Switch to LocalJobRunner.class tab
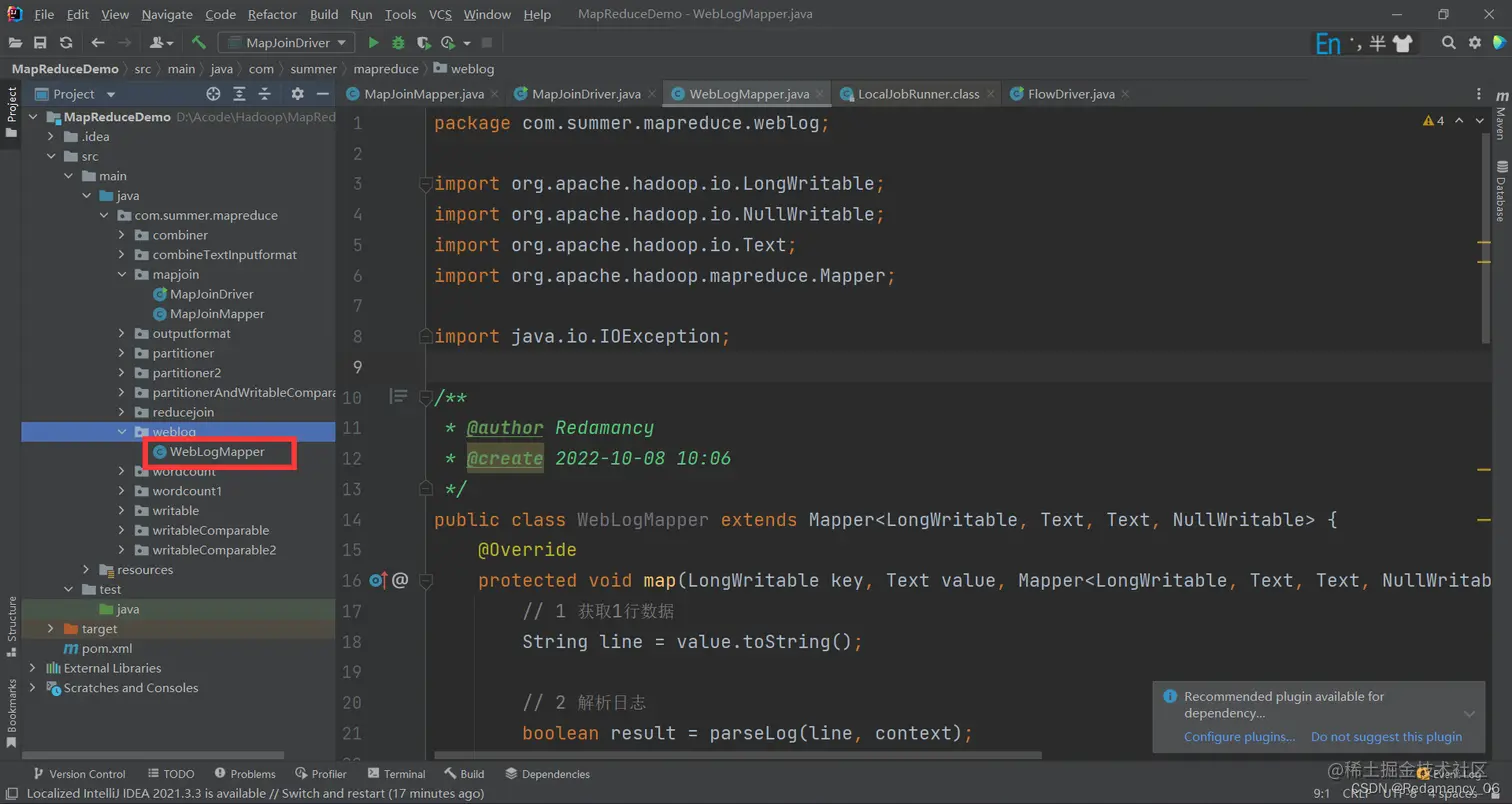 pyautogui.click(x=918, y=94)
